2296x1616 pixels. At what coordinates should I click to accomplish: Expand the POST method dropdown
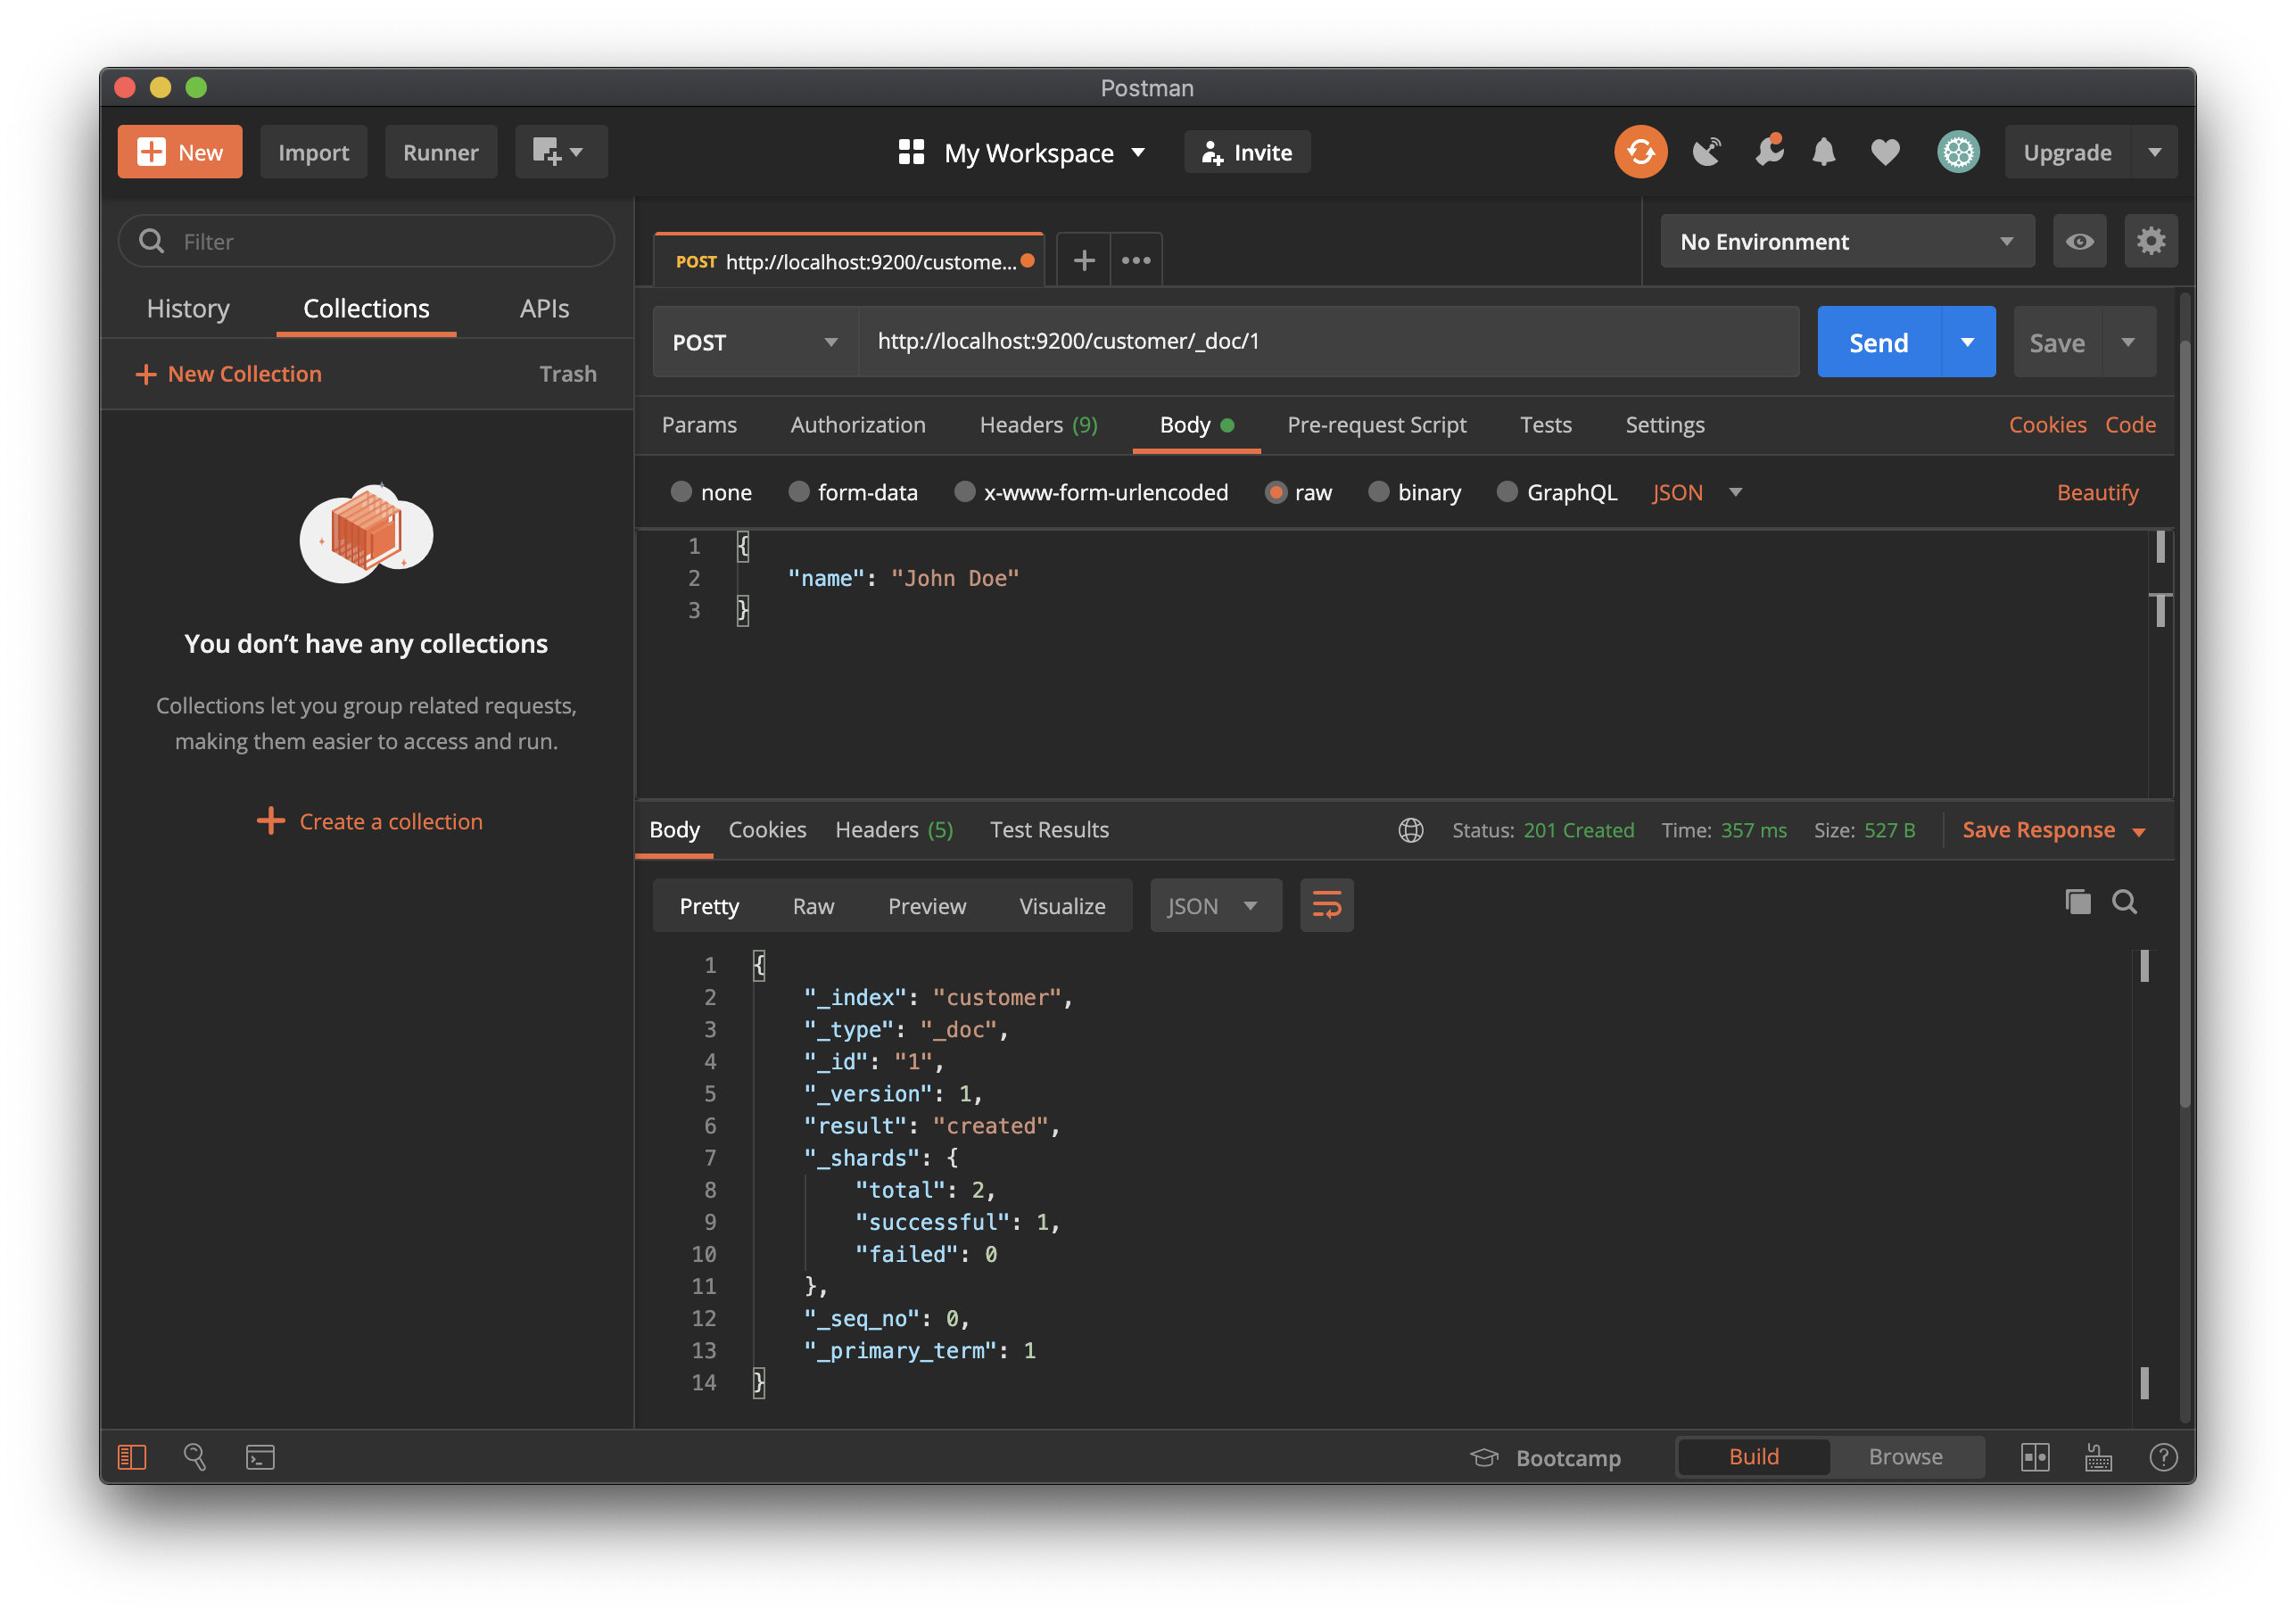[755, 342]
